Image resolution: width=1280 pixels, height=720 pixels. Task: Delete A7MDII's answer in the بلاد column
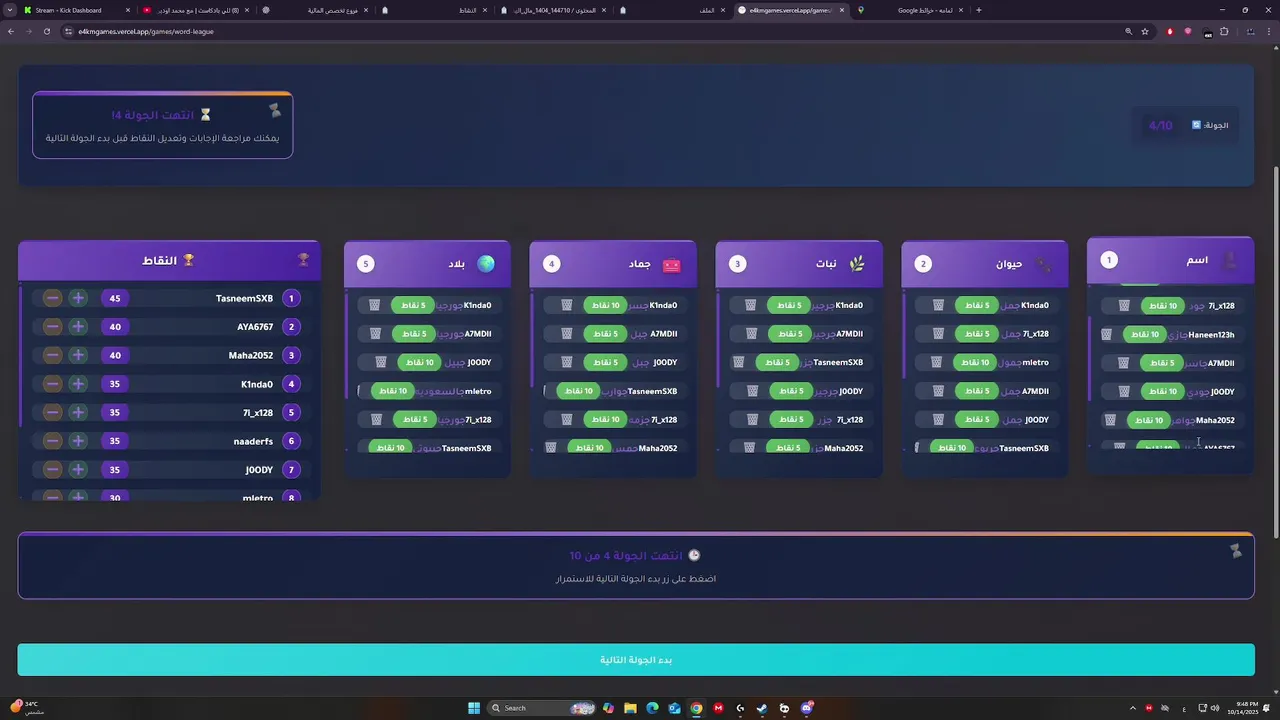click(x=375, y=334)
